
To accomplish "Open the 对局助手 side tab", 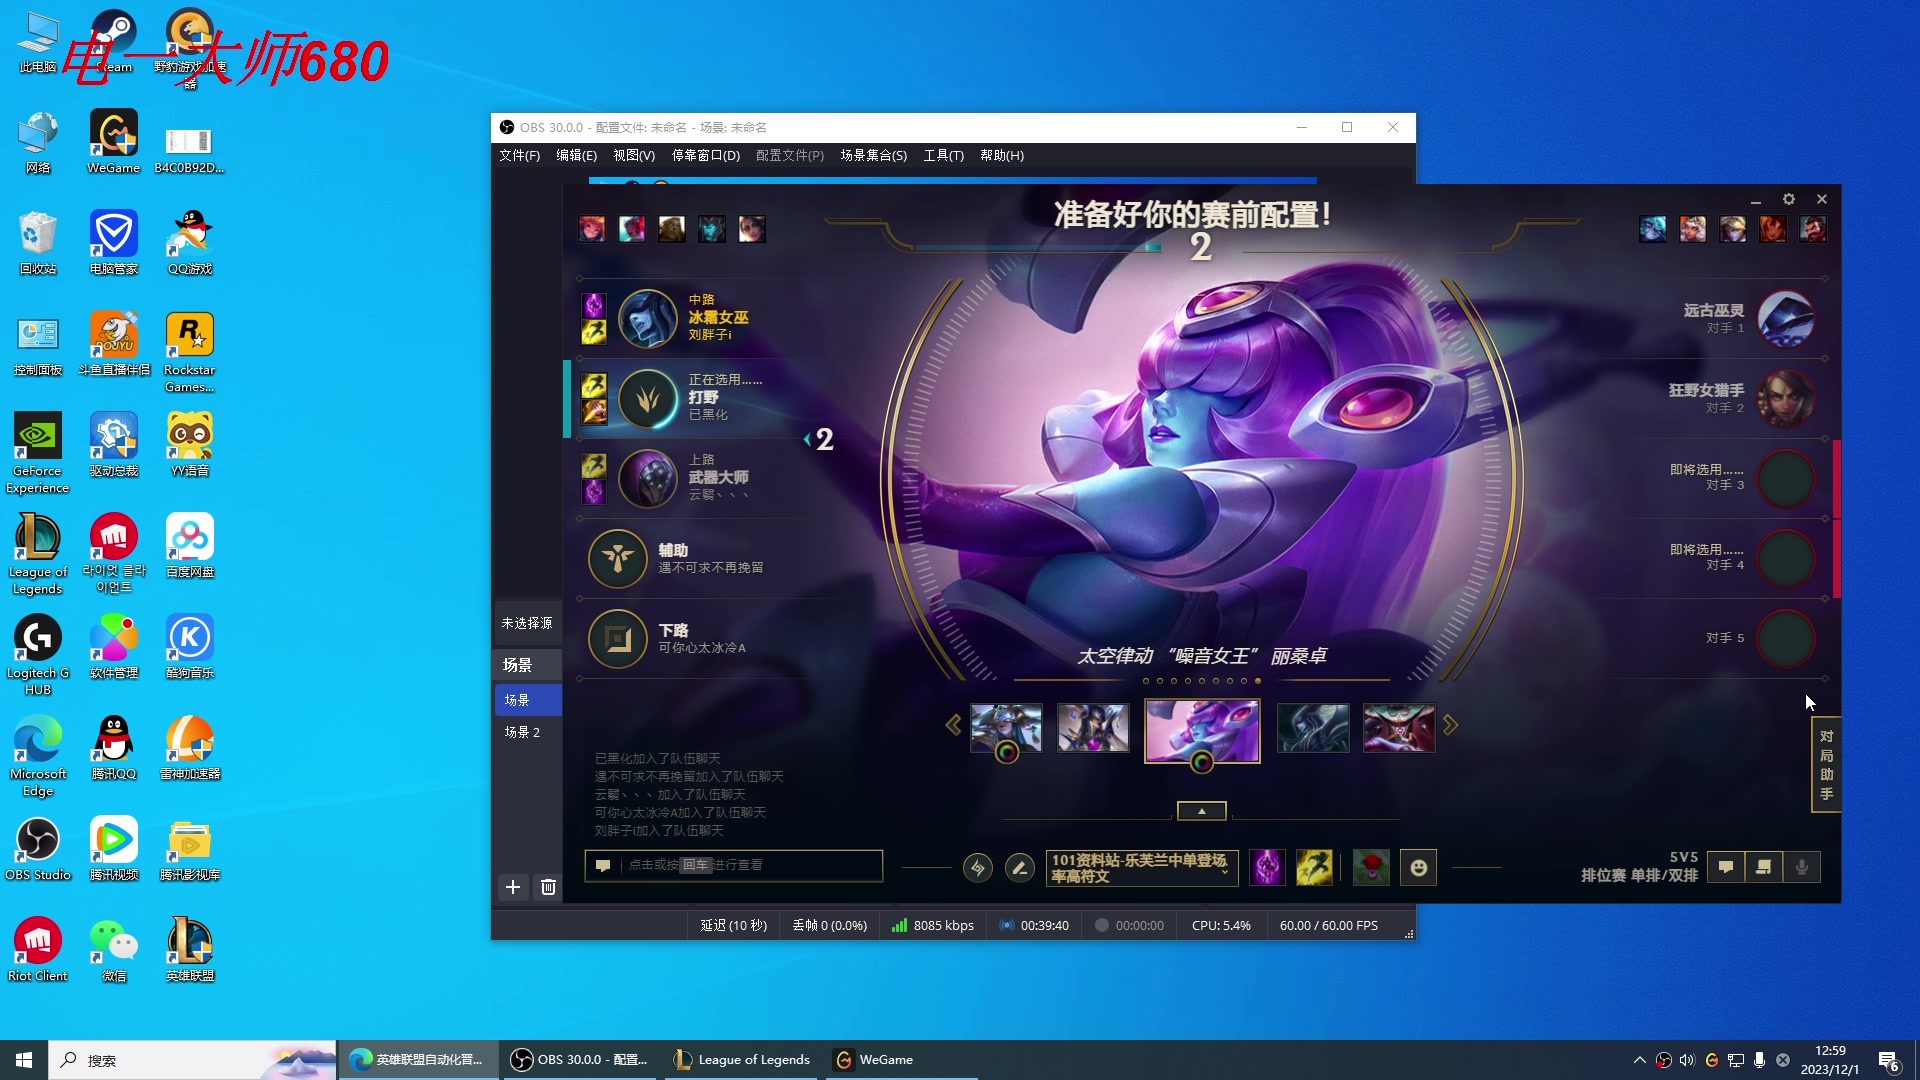I will (x=1826, y=765).
